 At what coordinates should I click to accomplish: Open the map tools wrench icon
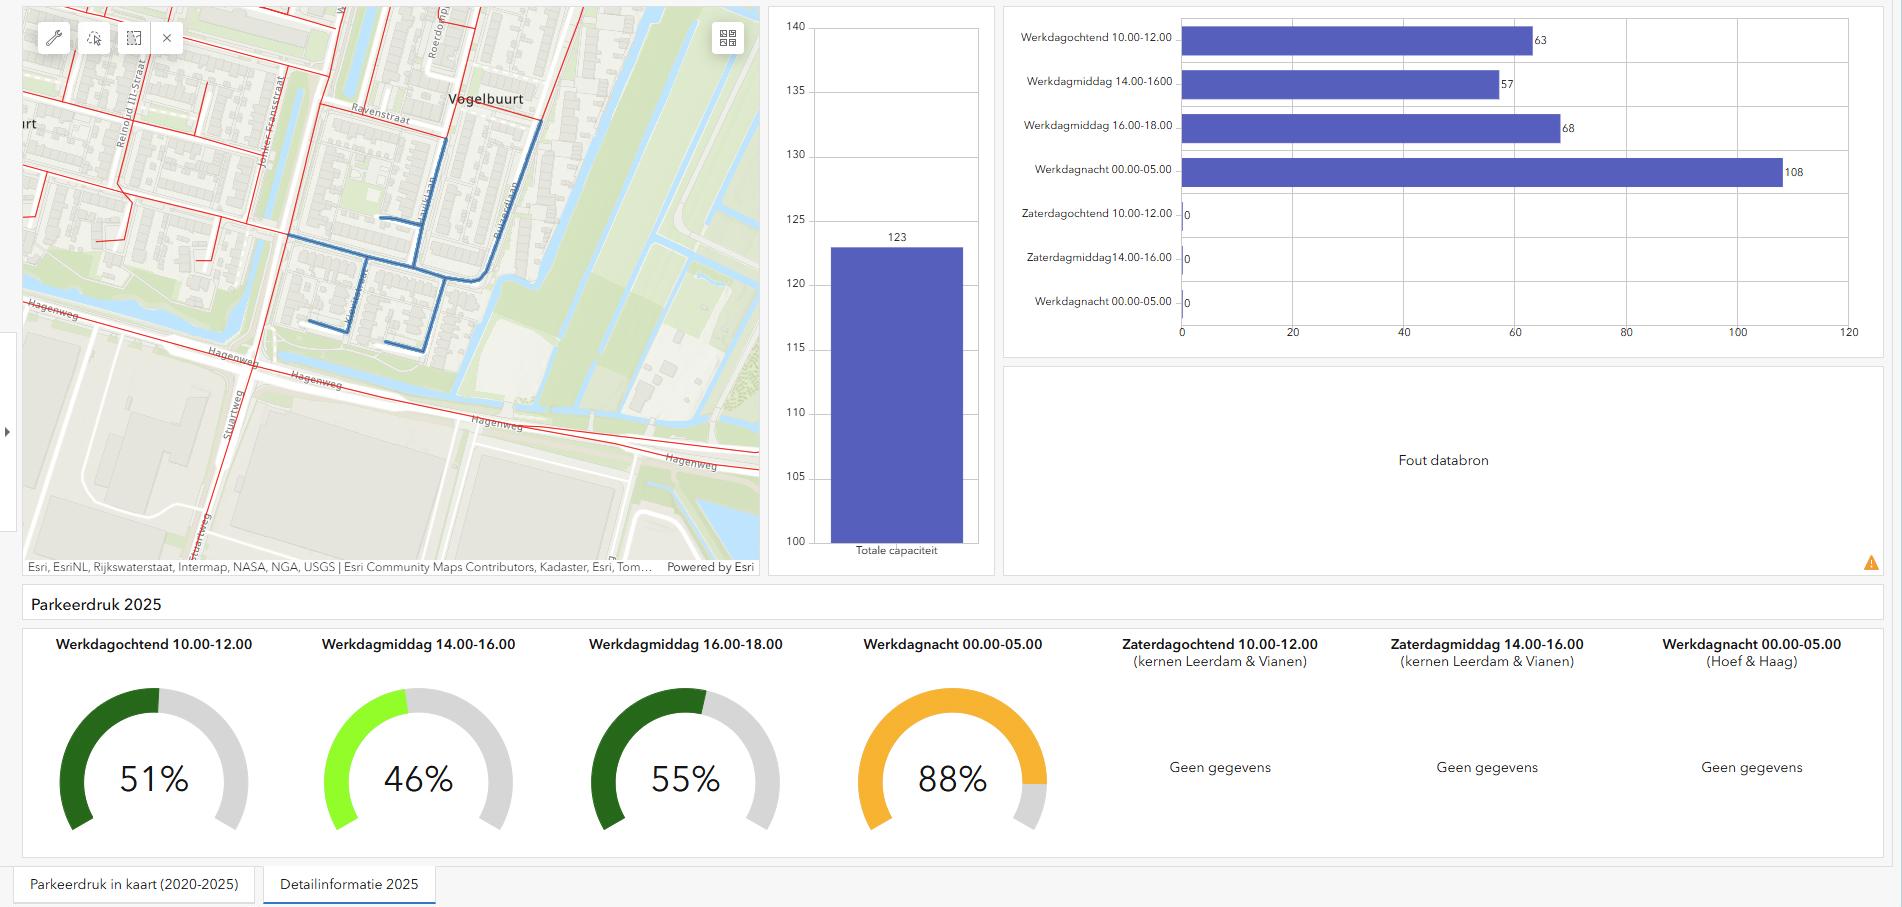point(54,38)
